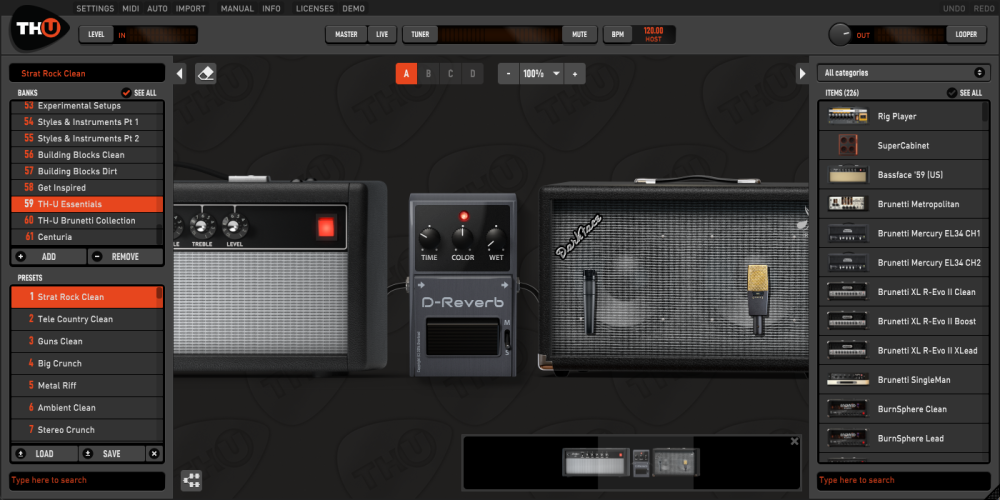Toggle Items SEE ALL checkbox
Screen dimensions: 1000x500
point(952,92)
